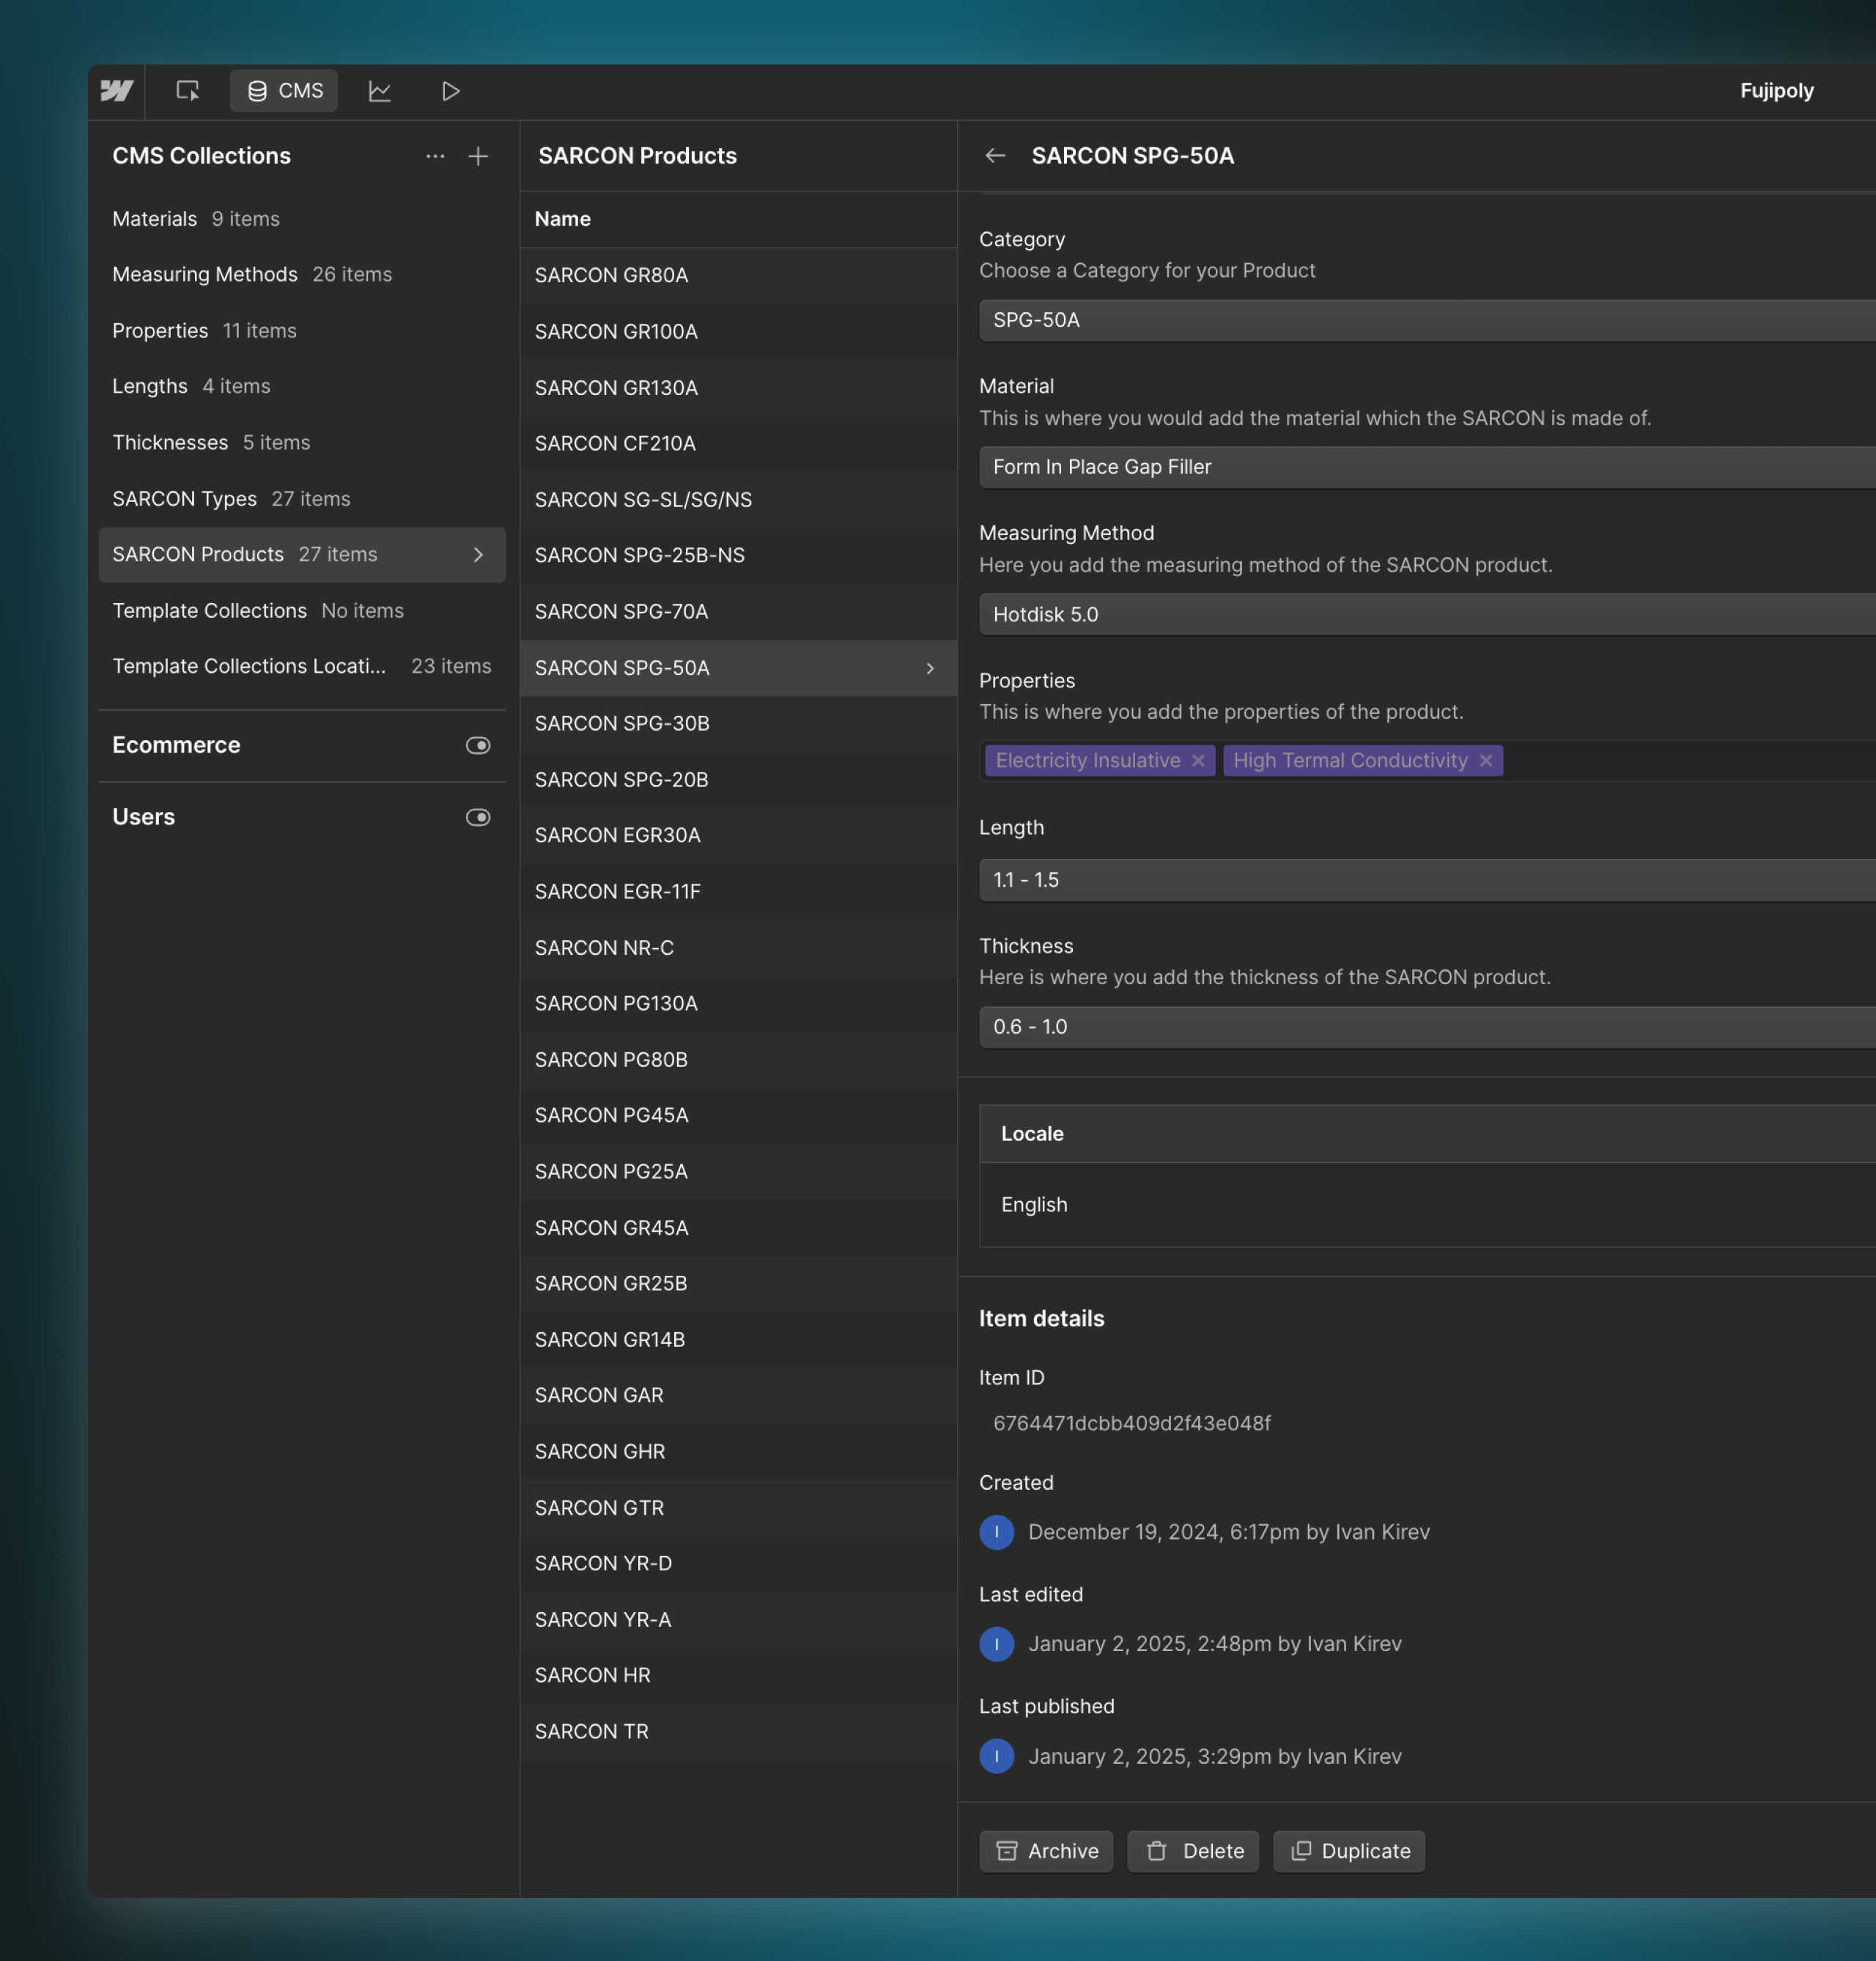Click chevron on SARCON SPG-50A row

(x=930, y=668)
